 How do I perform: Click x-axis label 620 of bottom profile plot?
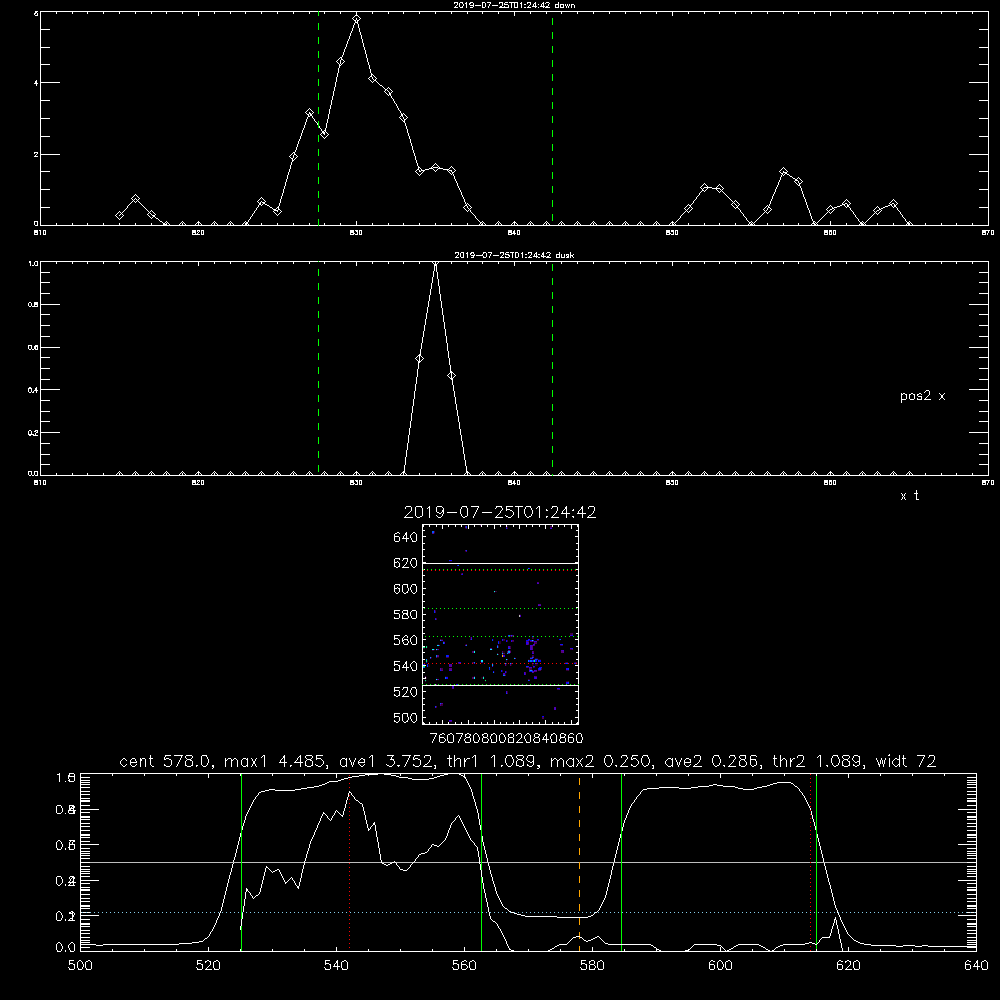tap(848, 966)
